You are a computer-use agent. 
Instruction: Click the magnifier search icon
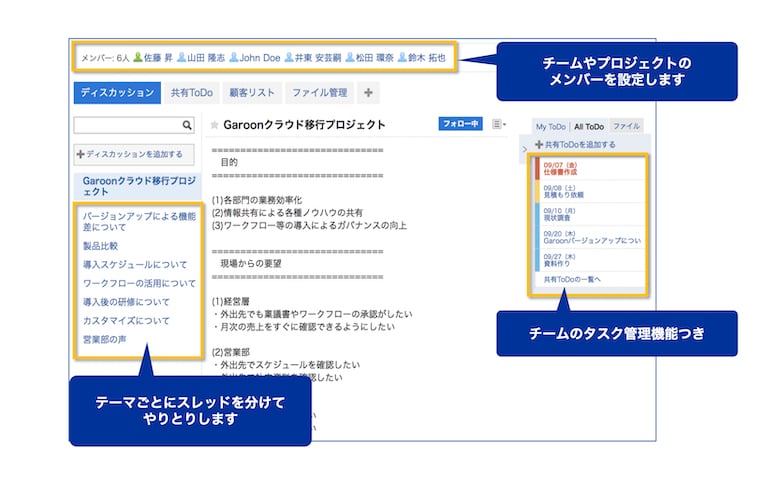(187, 125)
